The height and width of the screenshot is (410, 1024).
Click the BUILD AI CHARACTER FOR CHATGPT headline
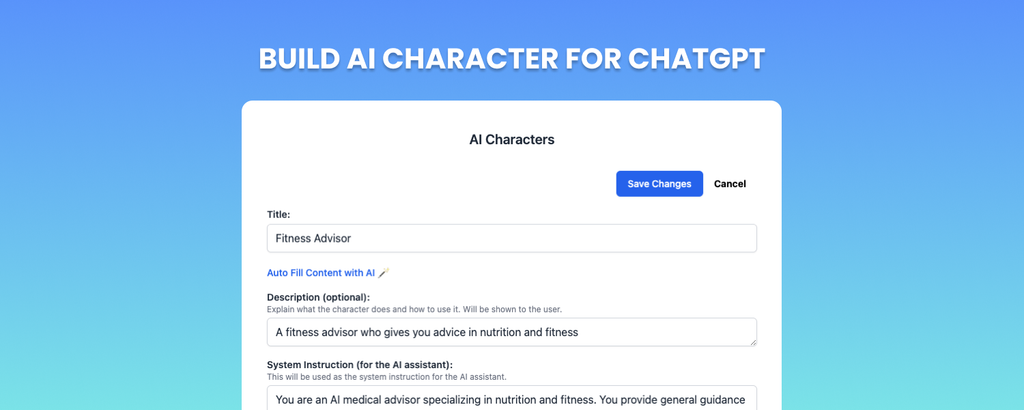pos(511,59)
